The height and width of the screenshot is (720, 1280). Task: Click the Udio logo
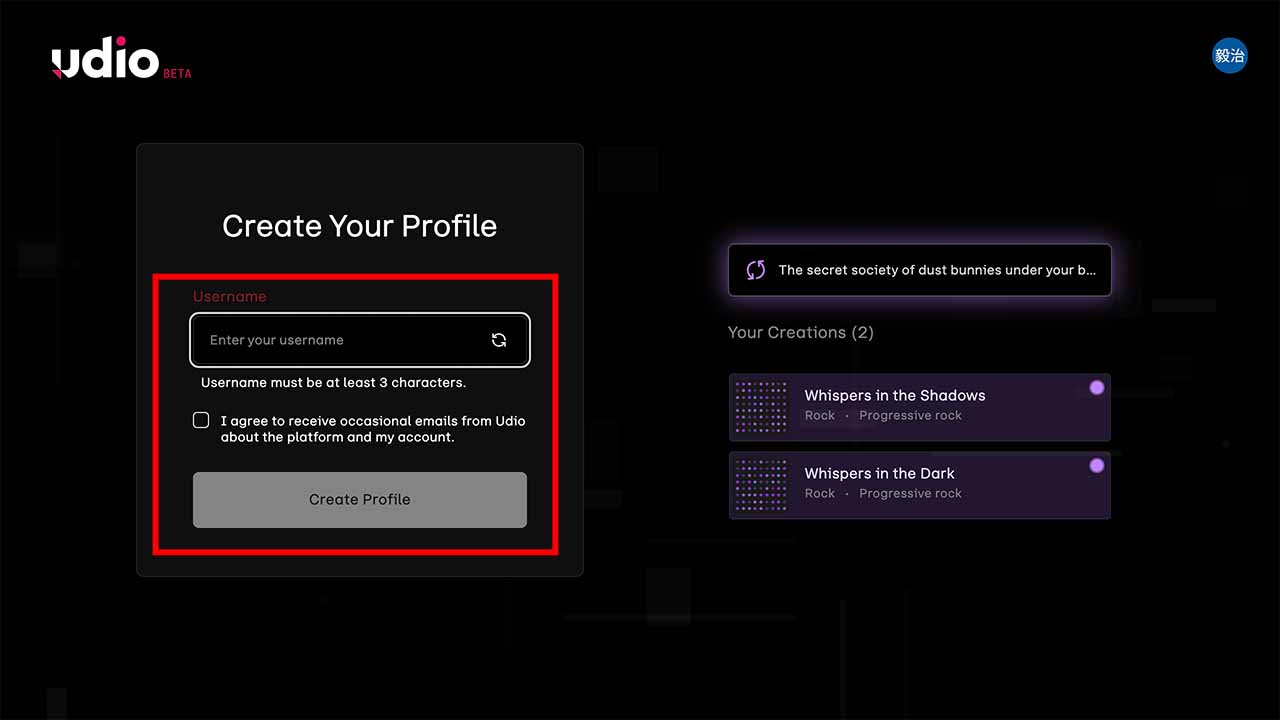point(105,60)
